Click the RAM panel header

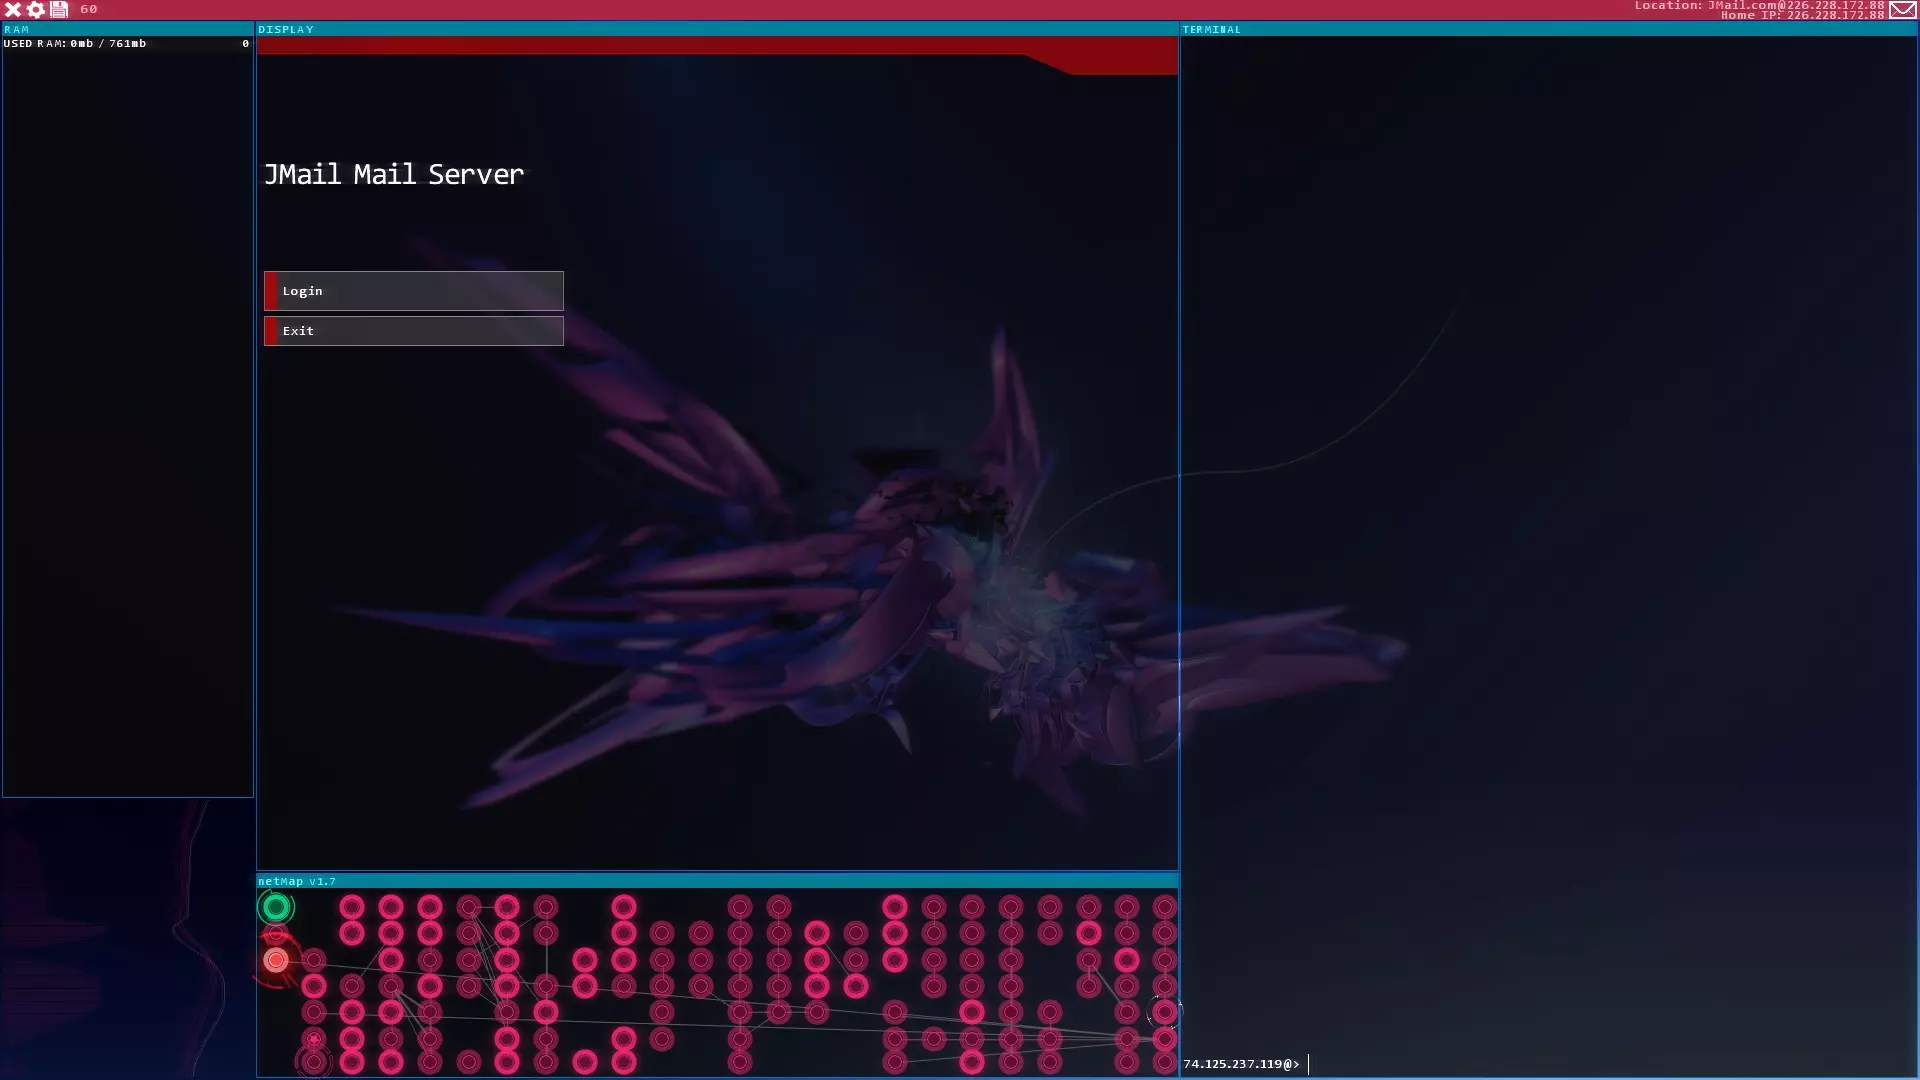pos(127,29)
